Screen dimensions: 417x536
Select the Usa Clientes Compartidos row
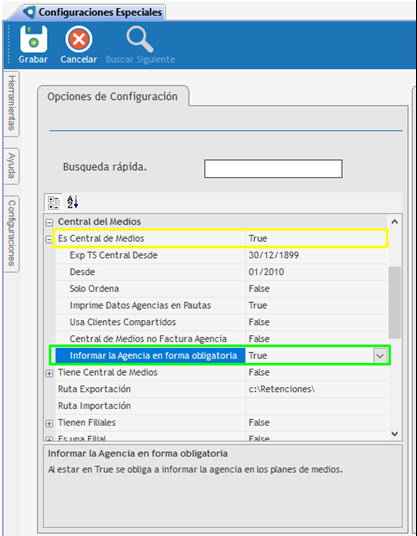point(220,322)
